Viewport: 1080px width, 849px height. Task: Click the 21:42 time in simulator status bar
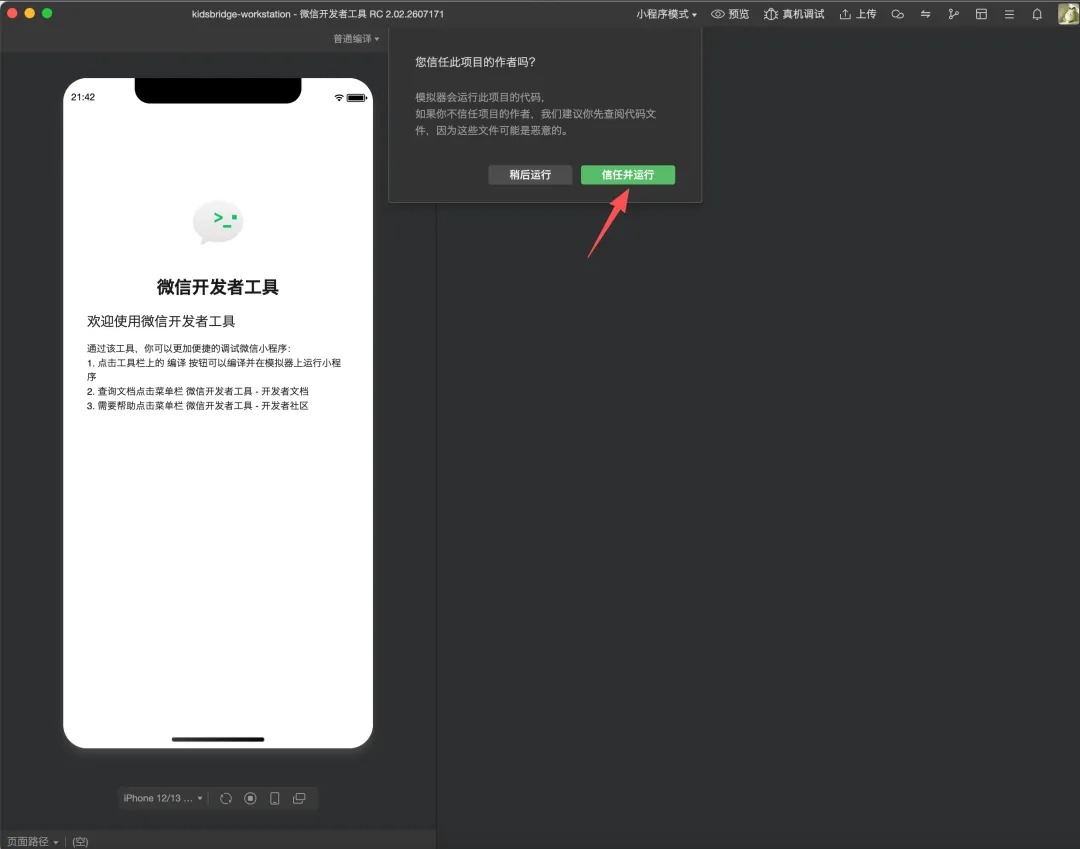[83, 97]
